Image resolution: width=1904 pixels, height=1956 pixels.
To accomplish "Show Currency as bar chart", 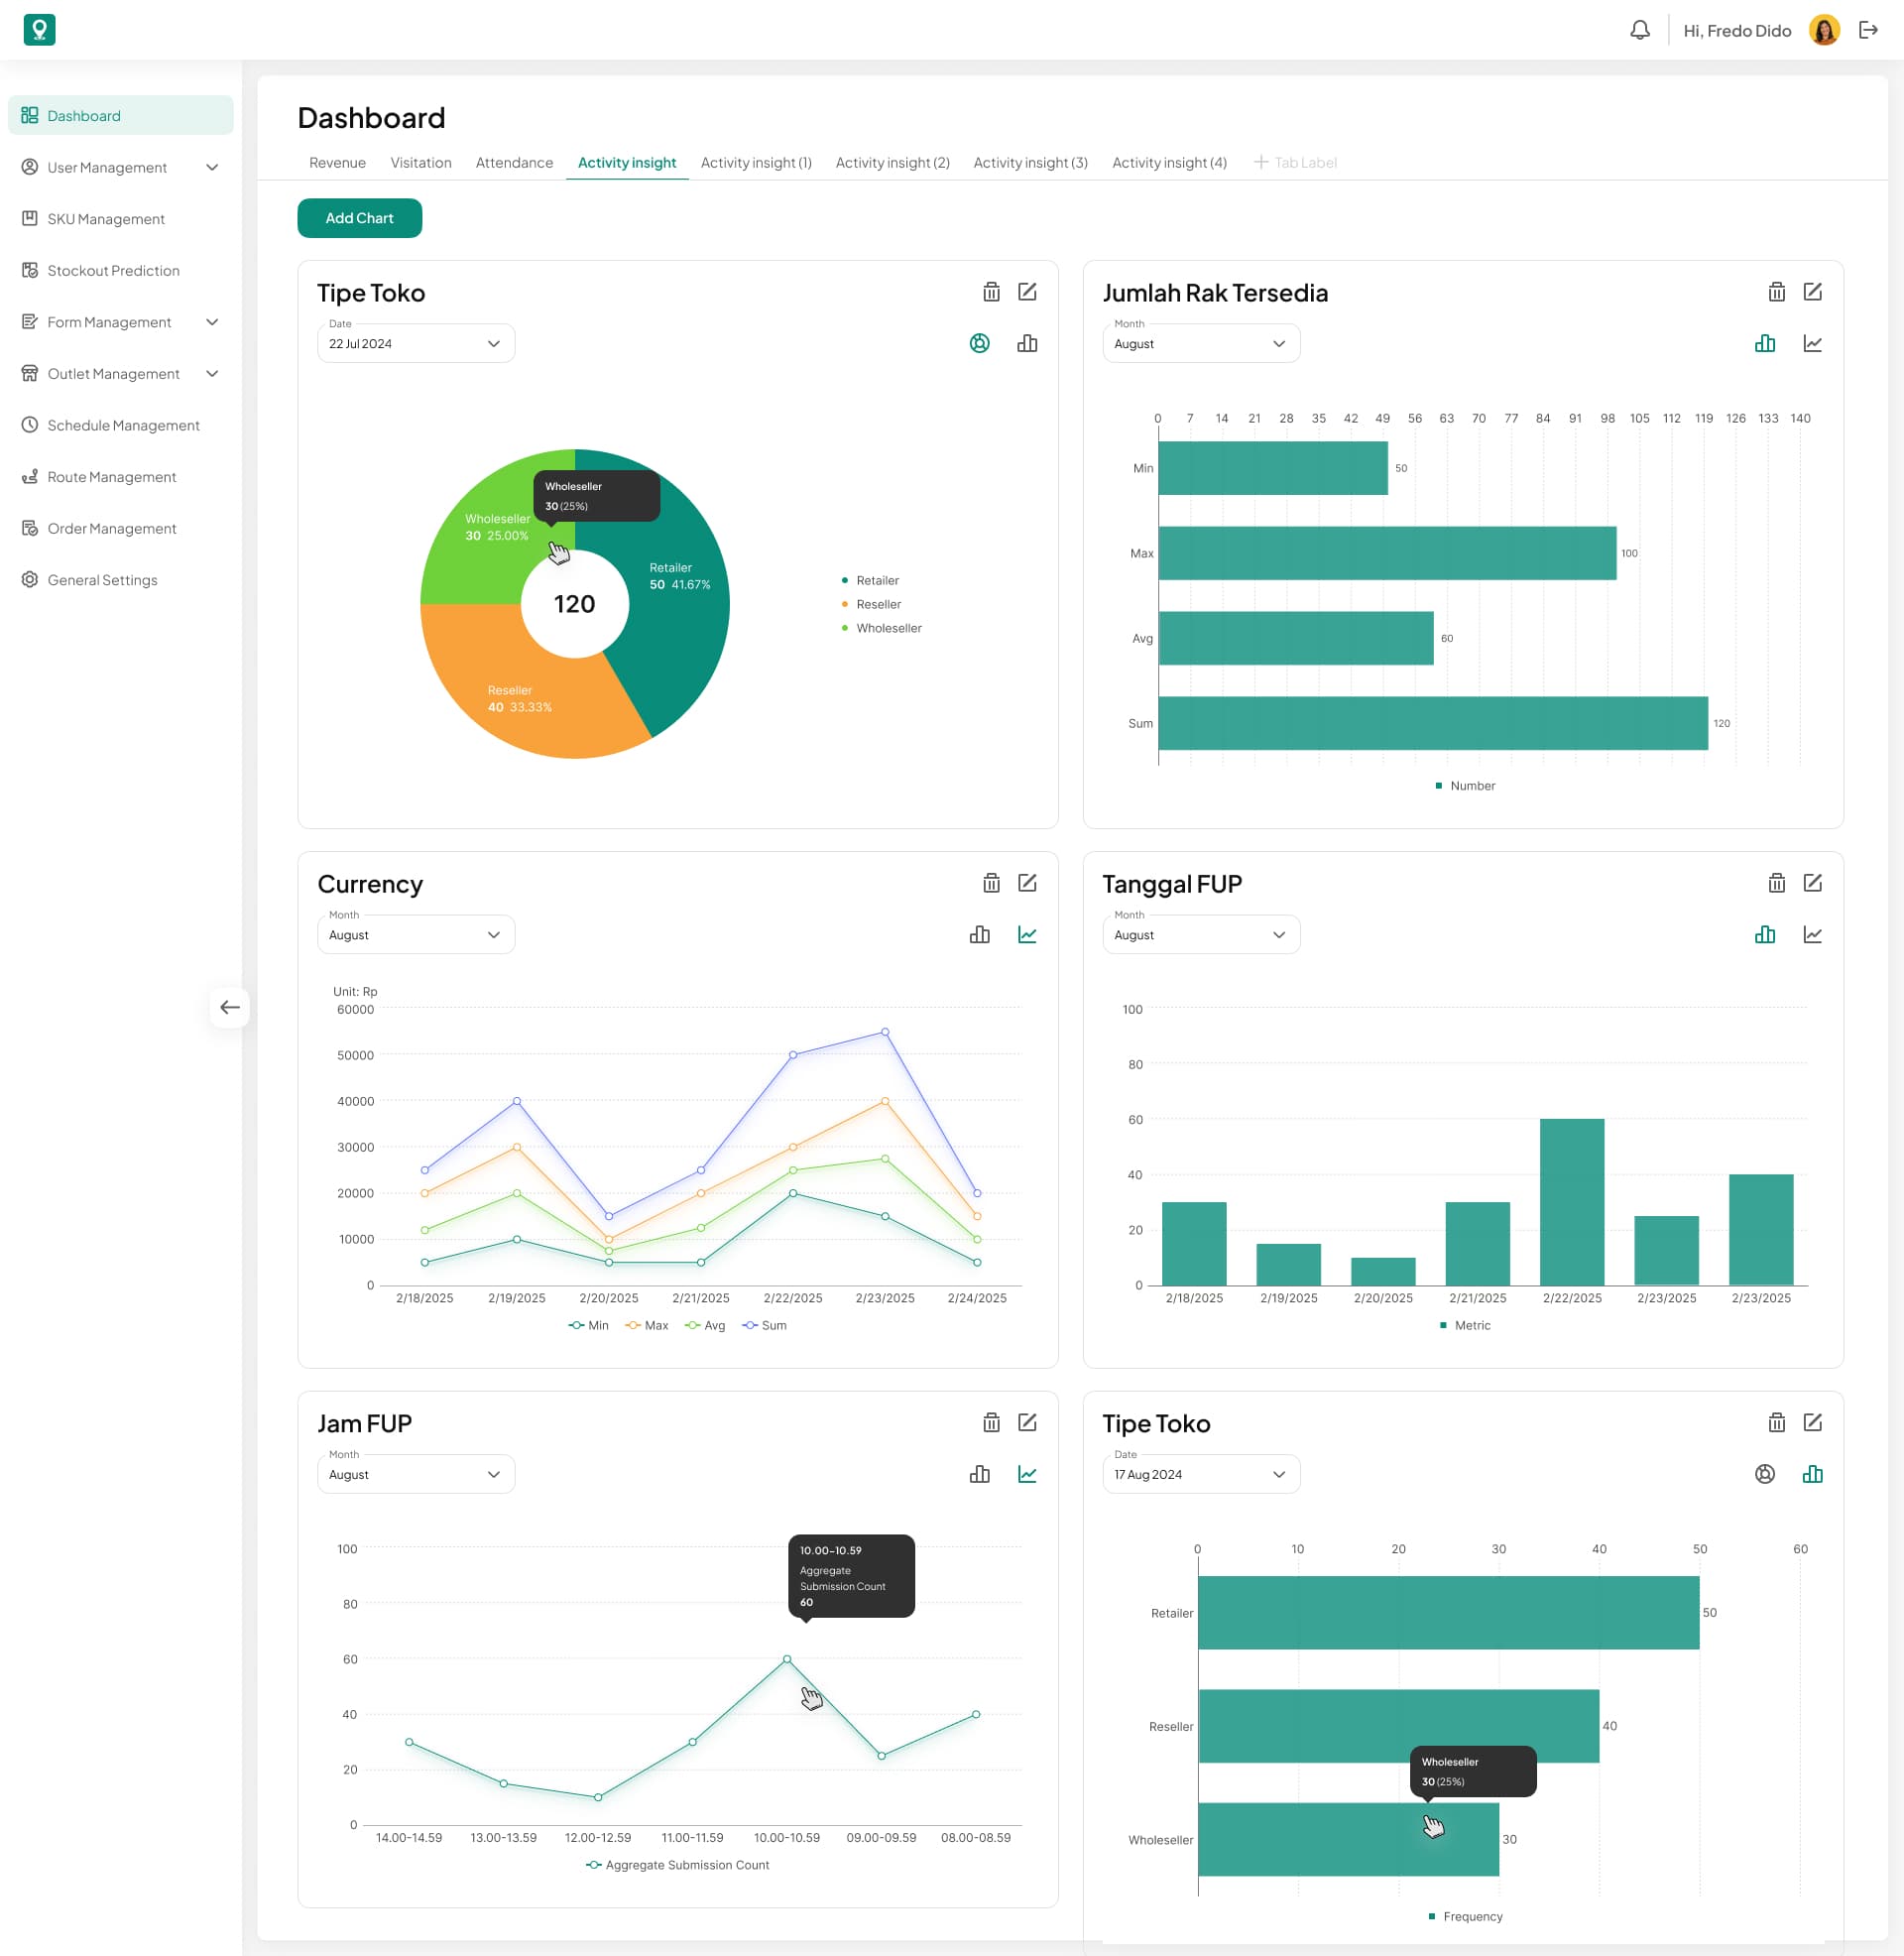I will pos(980,935).
